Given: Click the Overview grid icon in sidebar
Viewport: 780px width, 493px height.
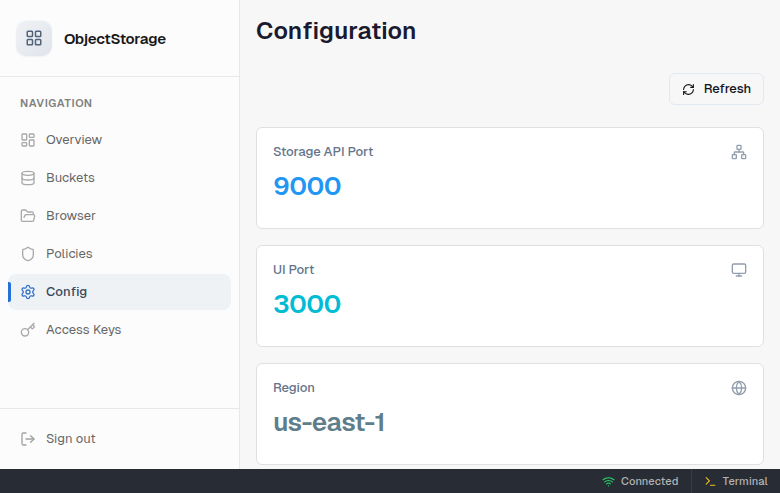Looking at the screenshot, I should pyautogui.click(x=28, y=140).
